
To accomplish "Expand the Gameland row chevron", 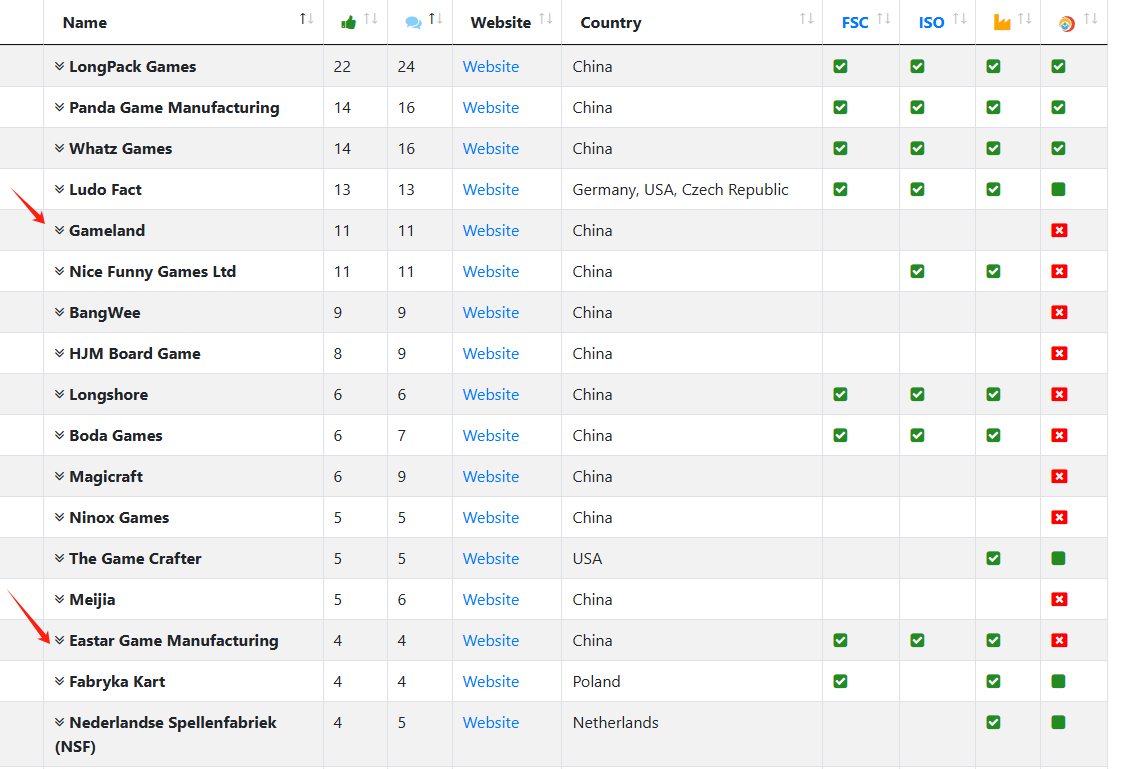I will click(60, 230).
